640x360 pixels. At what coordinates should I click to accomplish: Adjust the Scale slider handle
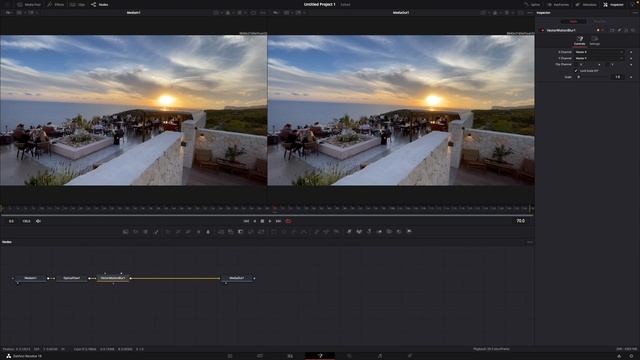(x=579, y=77)
